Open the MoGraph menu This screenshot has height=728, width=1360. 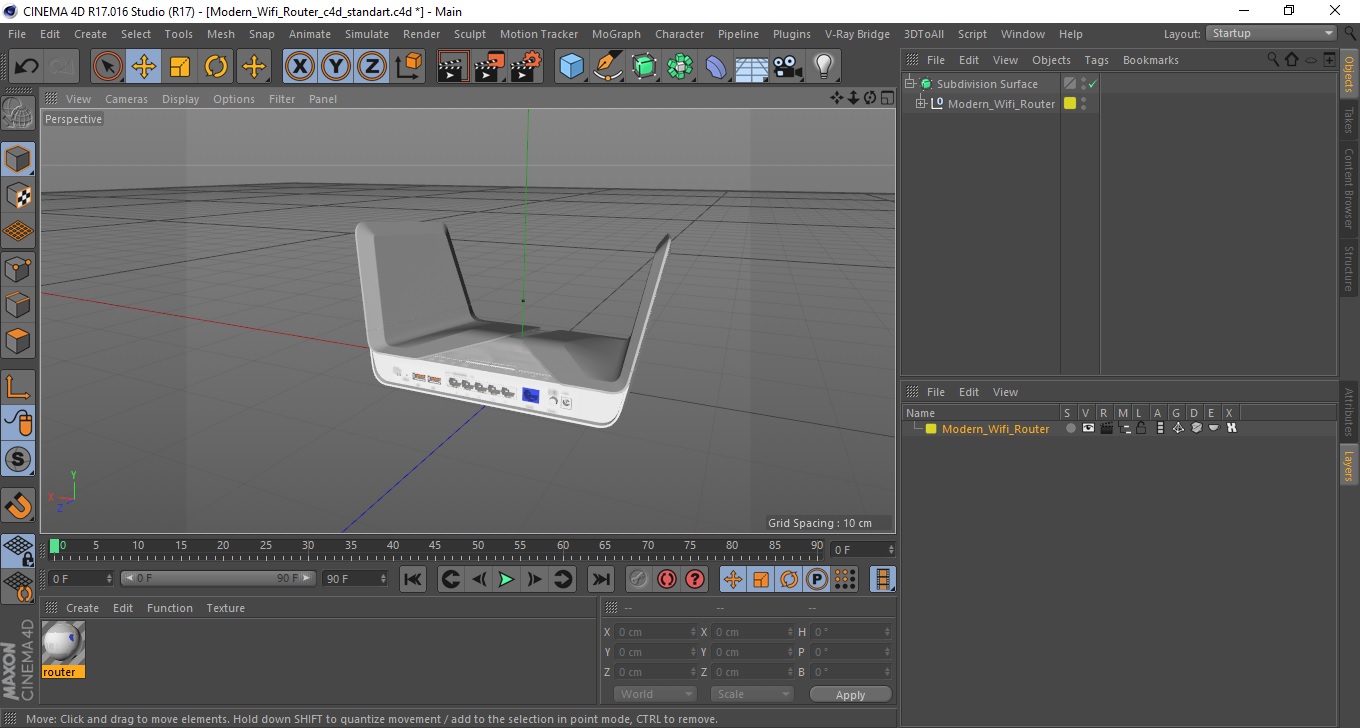click(x=616, y=34)
